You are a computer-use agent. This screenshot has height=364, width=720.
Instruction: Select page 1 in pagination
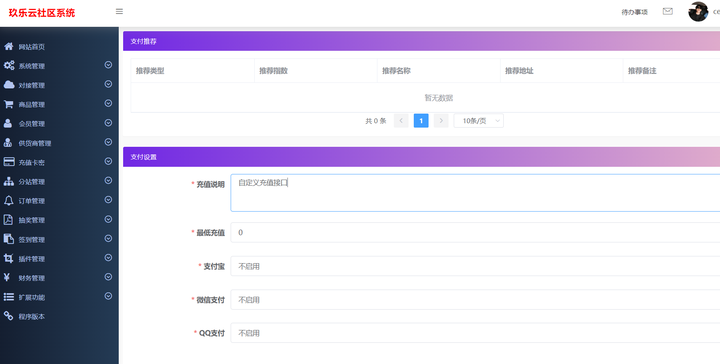point(421,121)
